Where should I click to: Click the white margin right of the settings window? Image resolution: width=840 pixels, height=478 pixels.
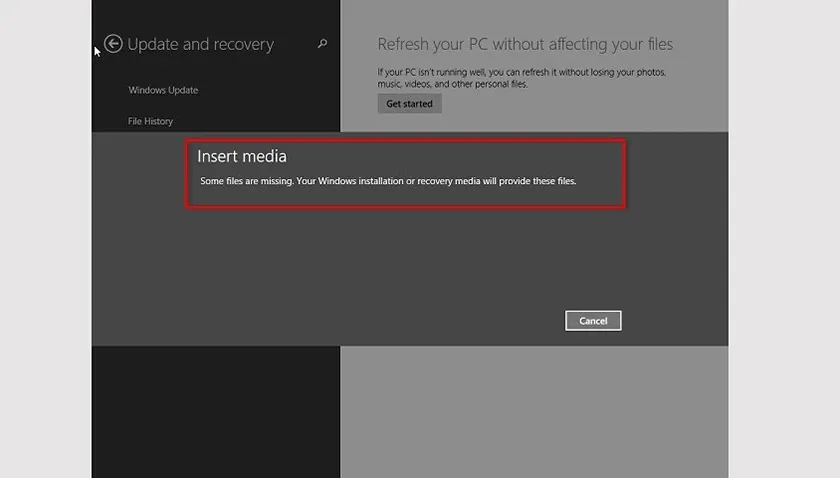click(784, 239)
